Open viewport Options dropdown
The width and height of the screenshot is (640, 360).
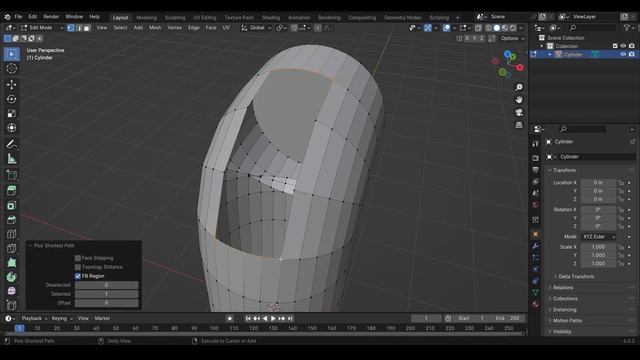point(512,38)
